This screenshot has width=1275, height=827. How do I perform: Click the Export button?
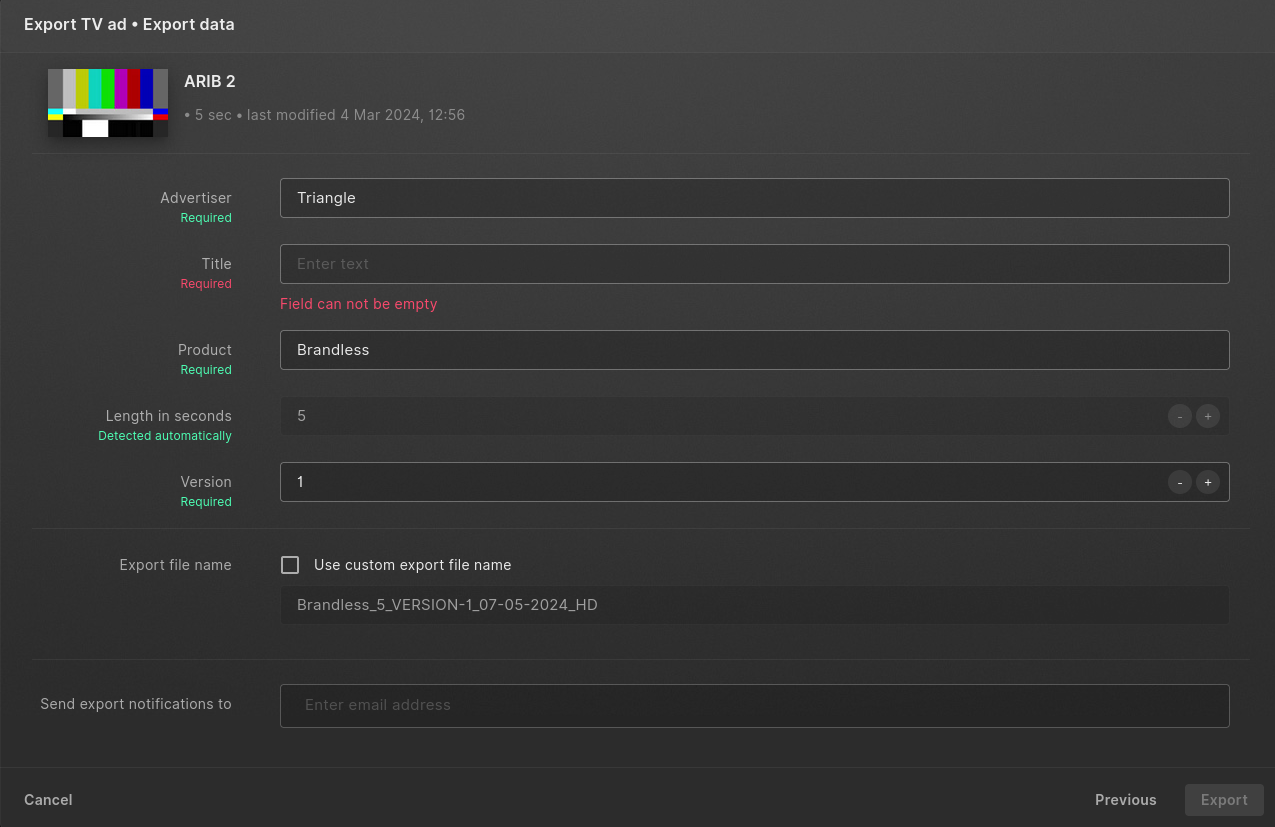click(1224, 800)
